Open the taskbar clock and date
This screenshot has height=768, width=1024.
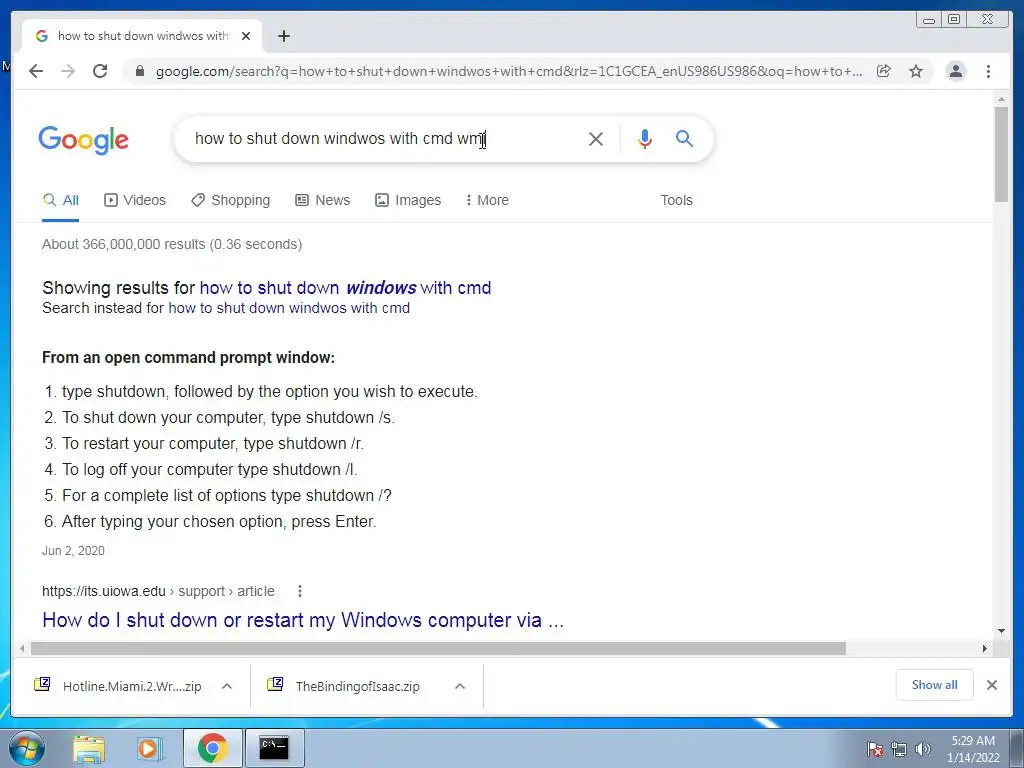click(x=973, y=749)
